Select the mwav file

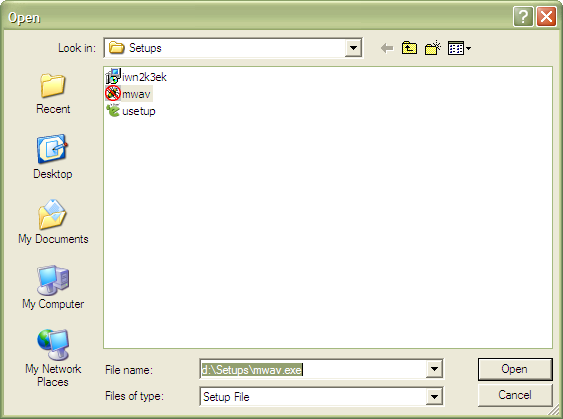point(129,94)
